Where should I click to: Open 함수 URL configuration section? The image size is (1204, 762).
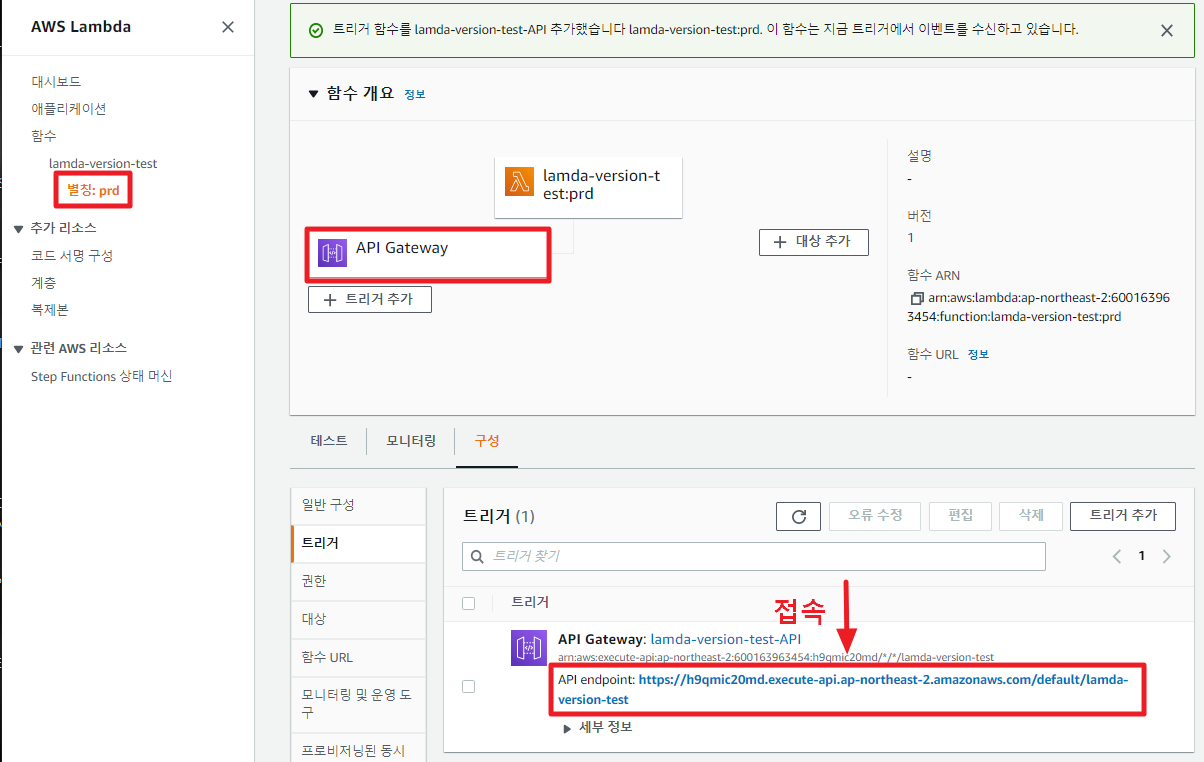point(358,657)
